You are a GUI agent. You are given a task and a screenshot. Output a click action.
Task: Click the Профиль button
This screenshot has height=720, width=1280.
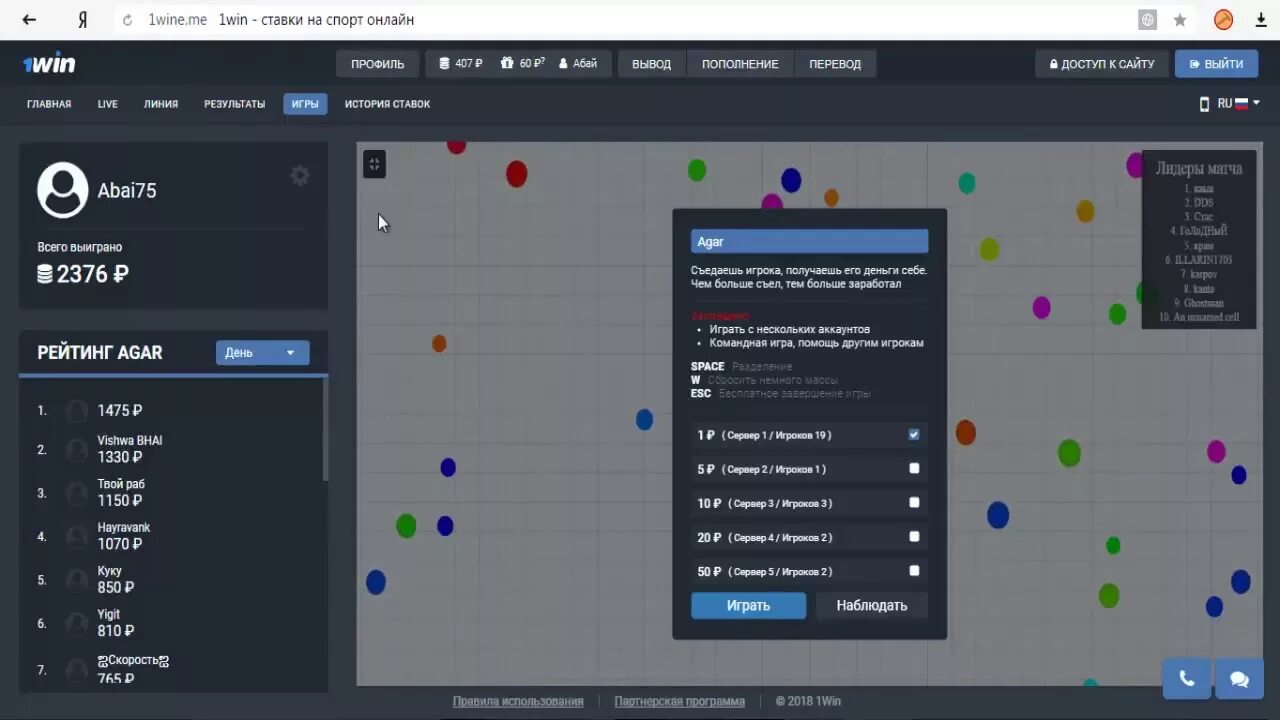[x=378, y=64]
